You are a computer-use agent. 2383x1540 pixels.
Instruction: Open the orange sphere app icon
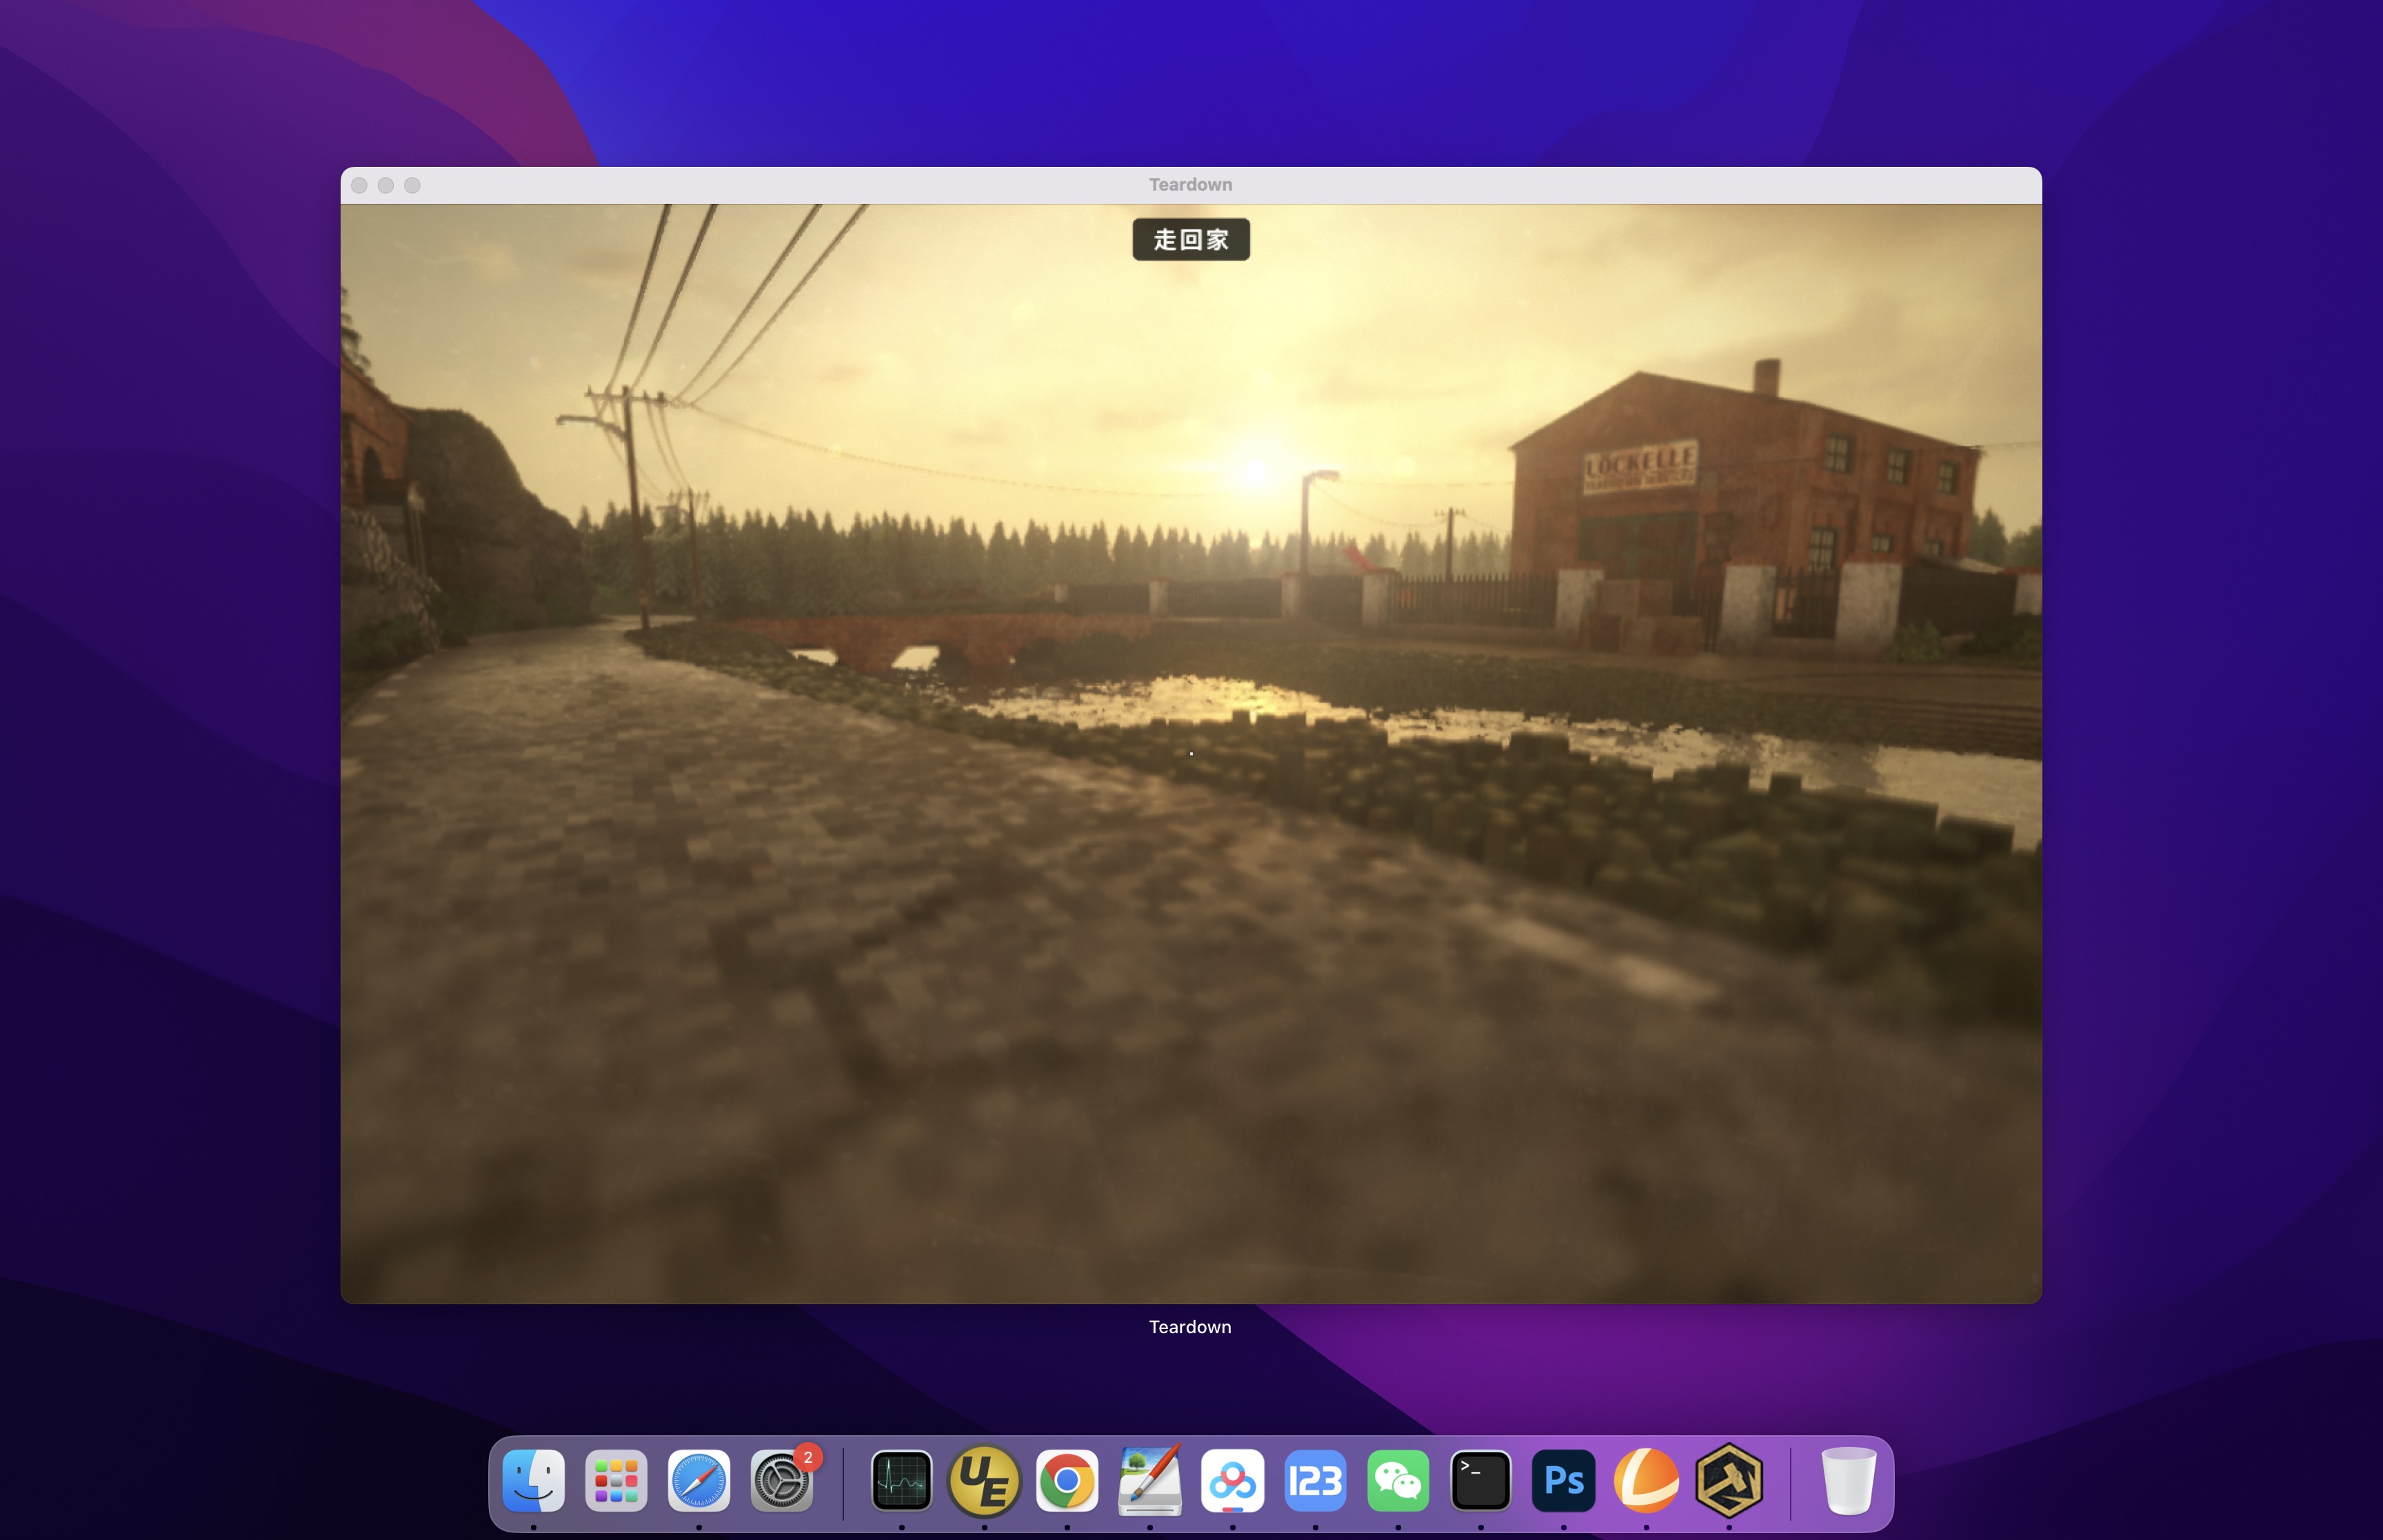1646,1480
